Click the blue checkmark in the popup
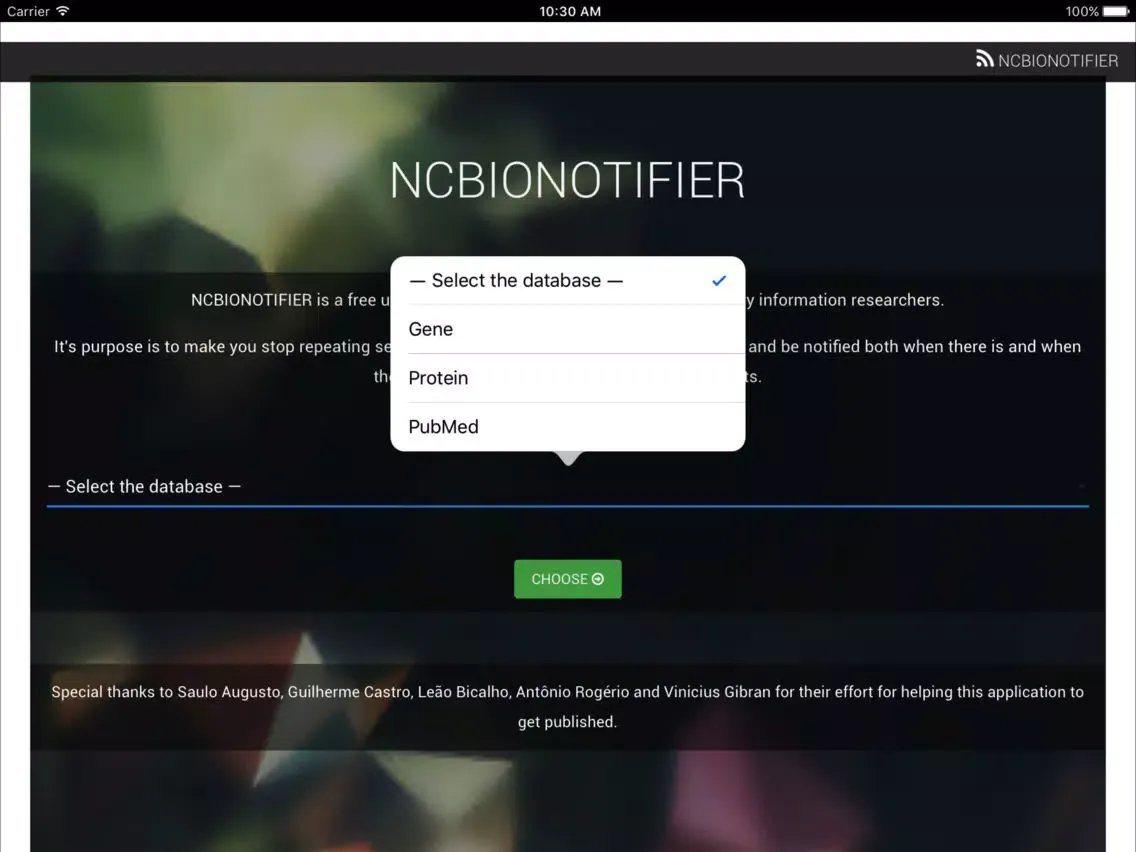Viewport: 1136px width, 852px height. (719, 280)
